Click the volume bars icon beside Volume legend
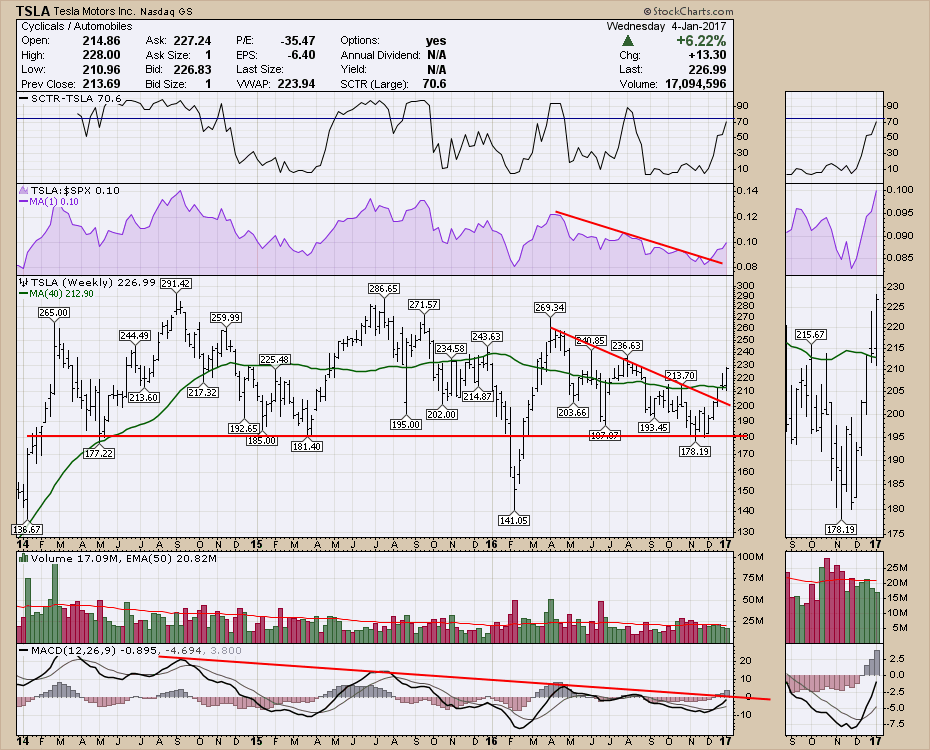Screen dimensions: 930x750 click(x=24, y=558)
